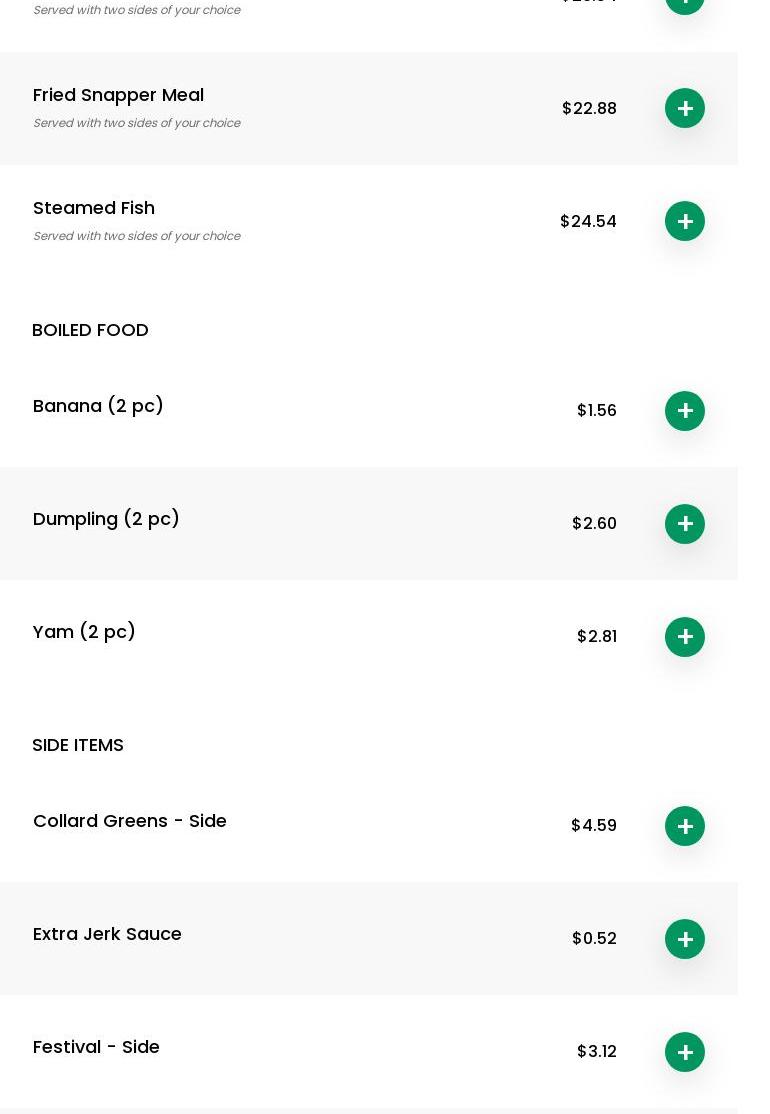Add Steamed Fish using plus icon
The height and width of the screenshot is (1114, 770).
tap(685, 221)
